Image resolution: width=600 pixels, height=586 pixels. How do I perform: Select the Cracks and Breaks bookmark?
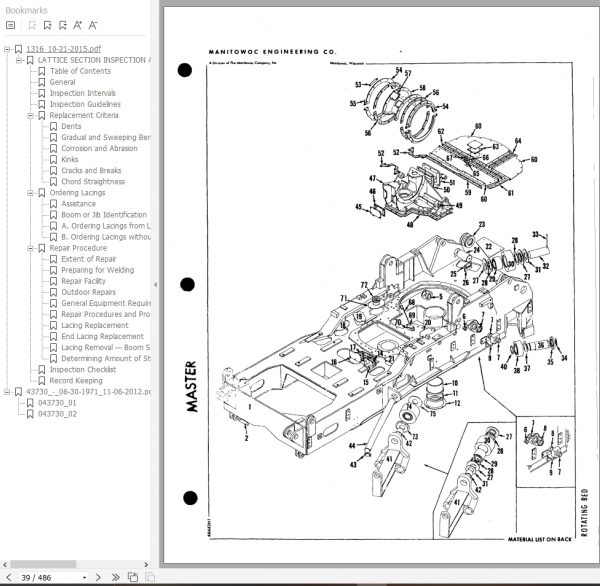click(x=91, y=171)
